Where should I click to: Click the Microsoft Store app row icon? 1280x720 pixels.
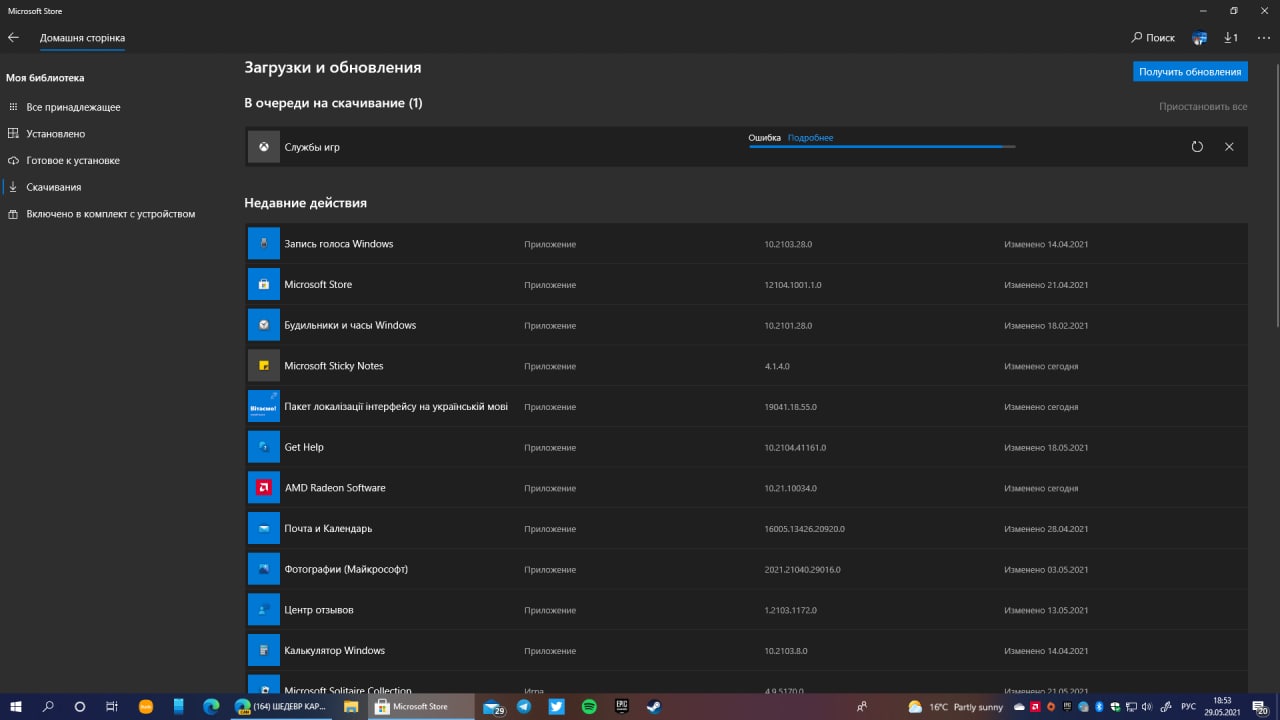(263, 284)
